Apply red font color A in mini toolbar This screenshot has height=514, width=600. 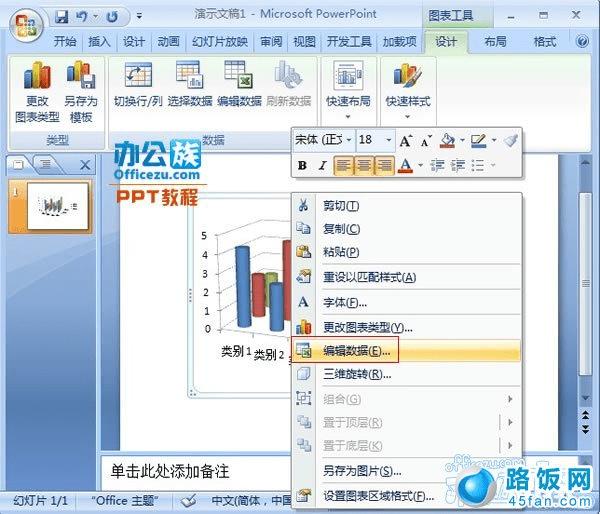406,166
